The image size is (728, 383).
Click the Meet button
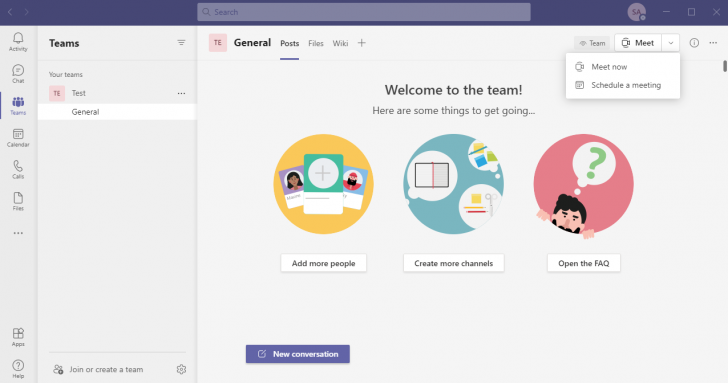(x=638, y=43)
